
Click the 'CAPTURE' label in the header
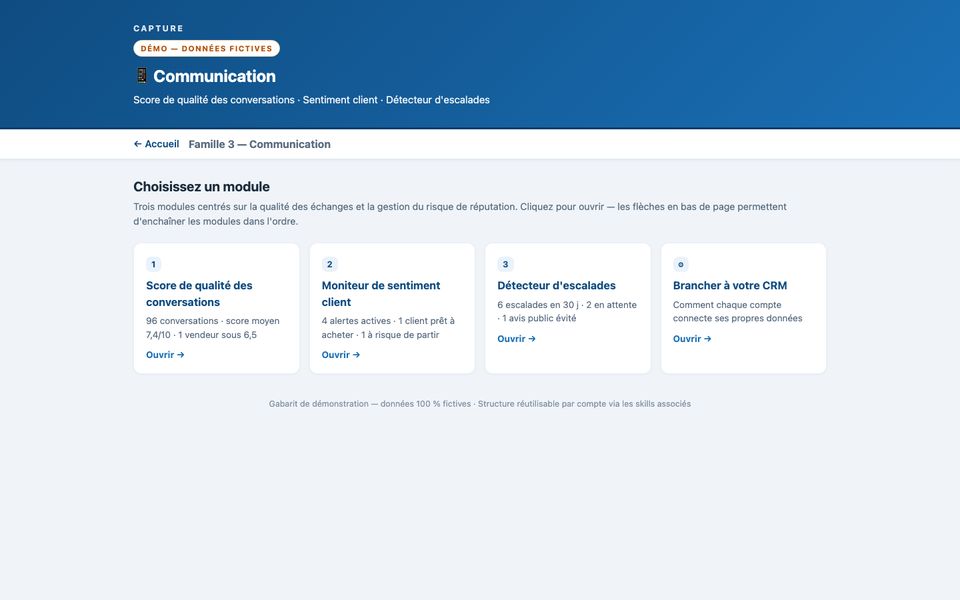(x=159, y=28)
